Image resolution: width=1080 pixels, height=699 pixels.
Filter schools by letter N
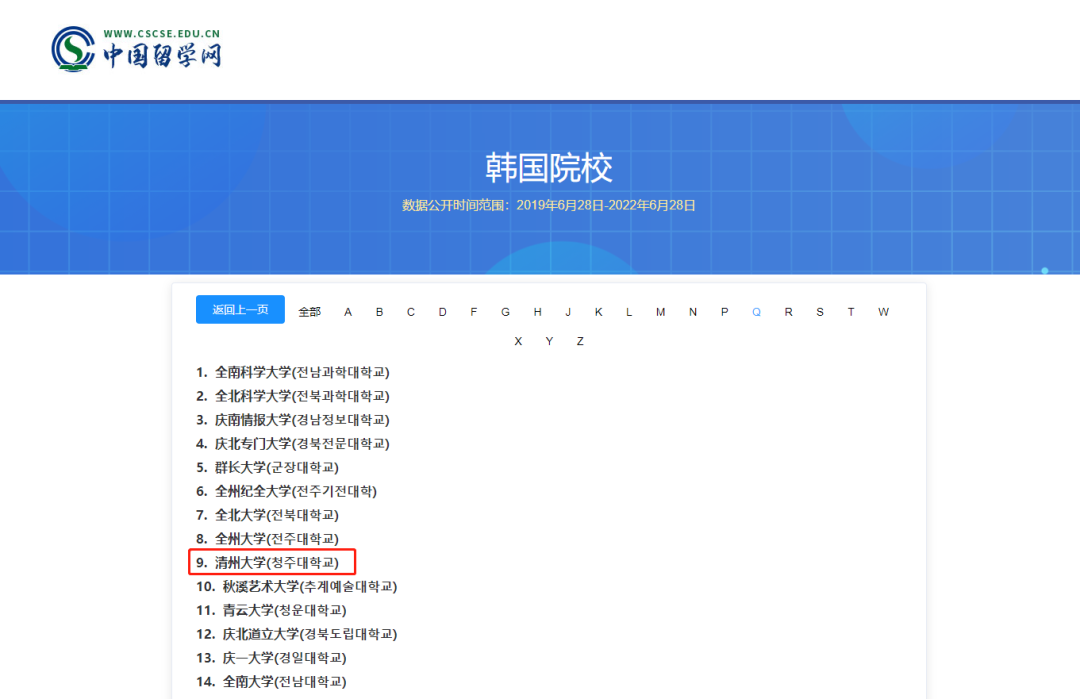click(693, 312)
